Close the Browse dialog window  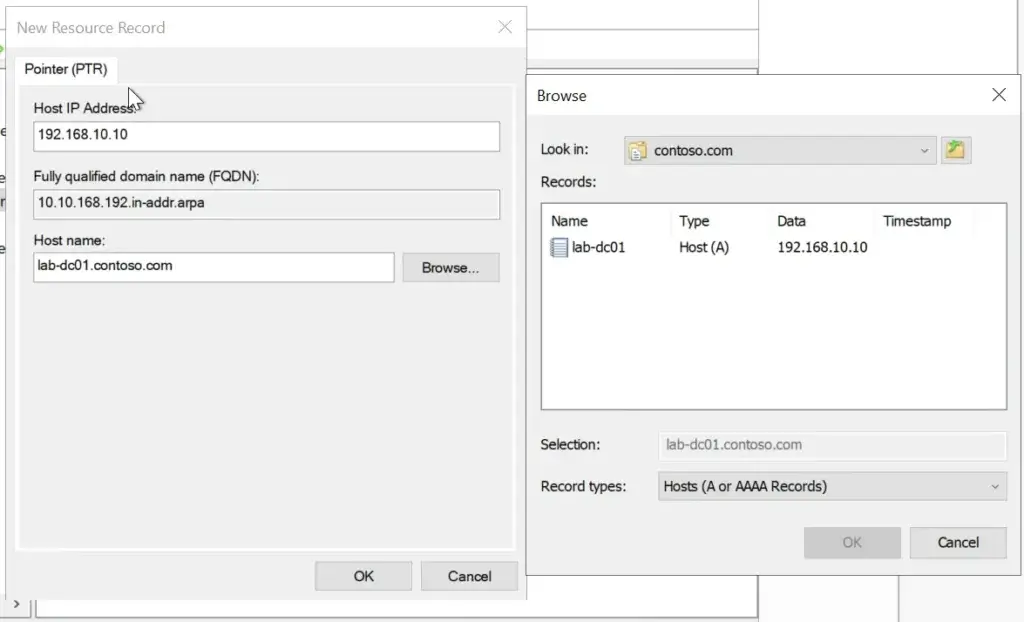pyautogui.click(x=998, y=95)
